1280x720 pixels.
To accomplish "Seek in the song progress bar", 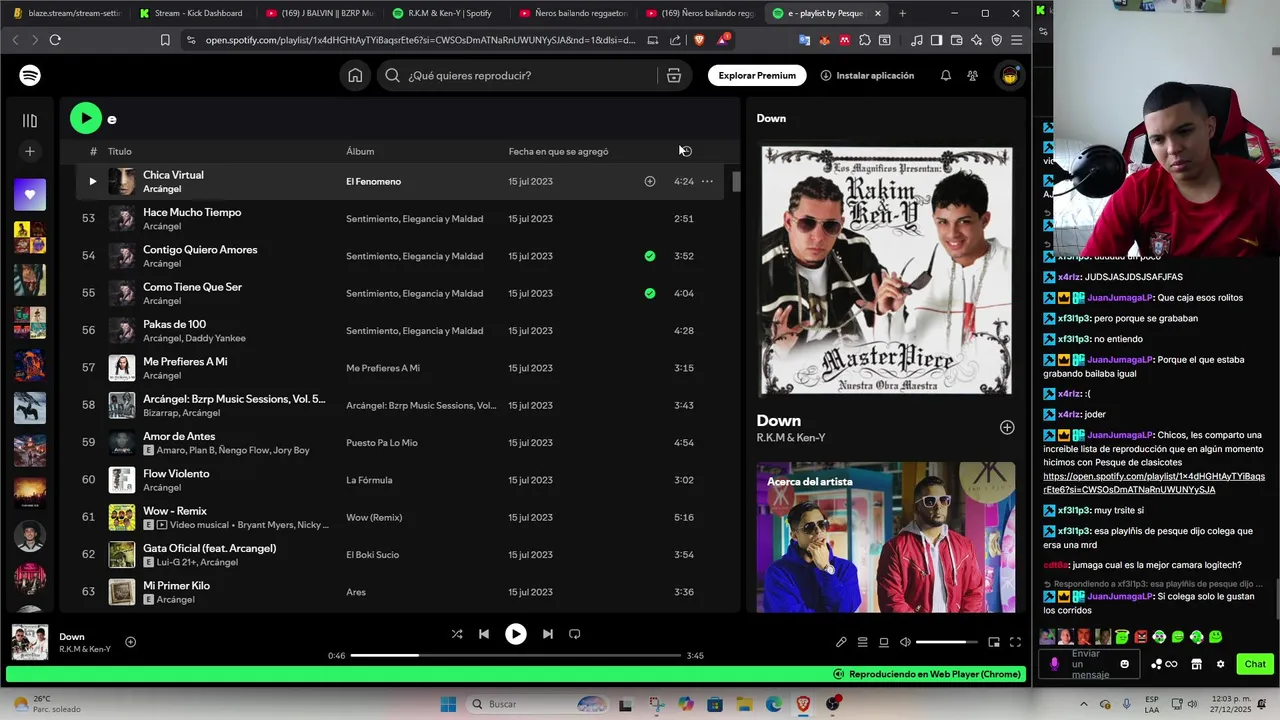I will [516, 655].
